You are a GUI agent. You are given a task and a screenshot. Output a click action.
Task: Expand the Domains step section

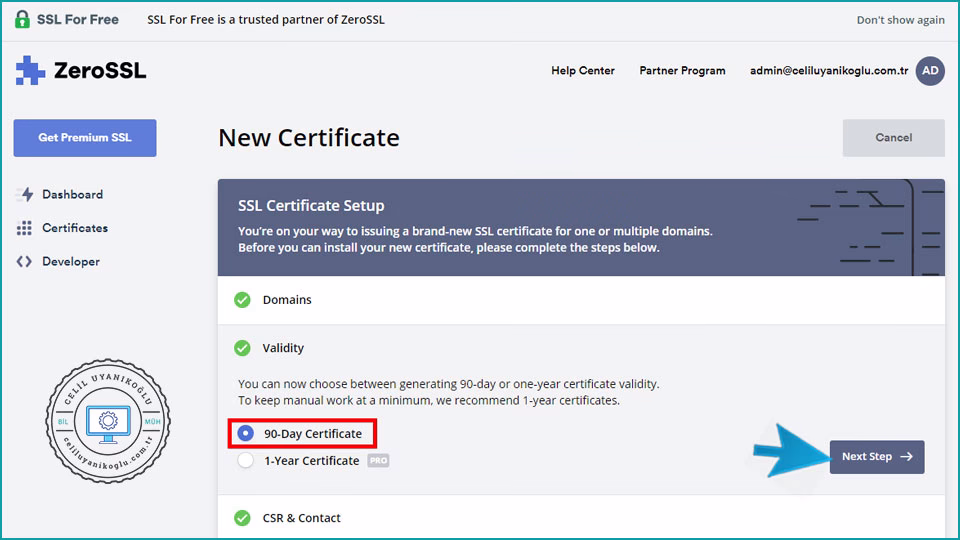[287, 300]
